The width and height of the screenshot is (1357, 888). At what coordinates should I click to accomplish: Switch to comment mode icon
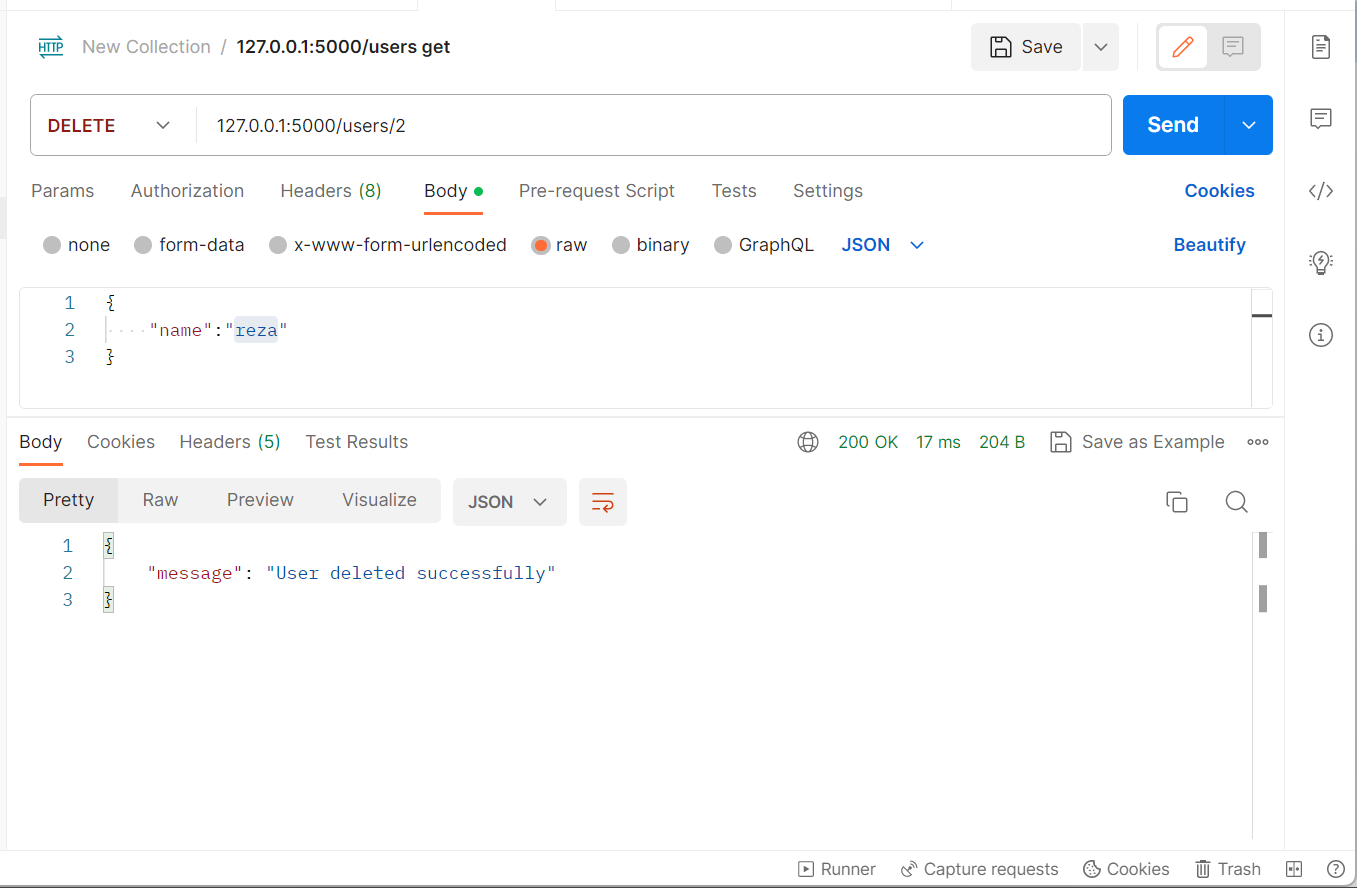1233,47
